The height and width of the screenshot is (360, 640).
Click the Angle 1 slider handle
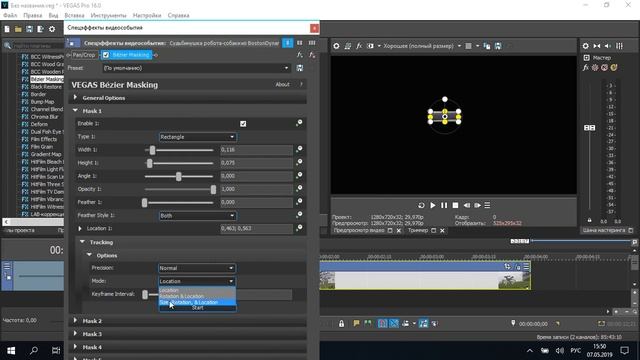(178, 176)
